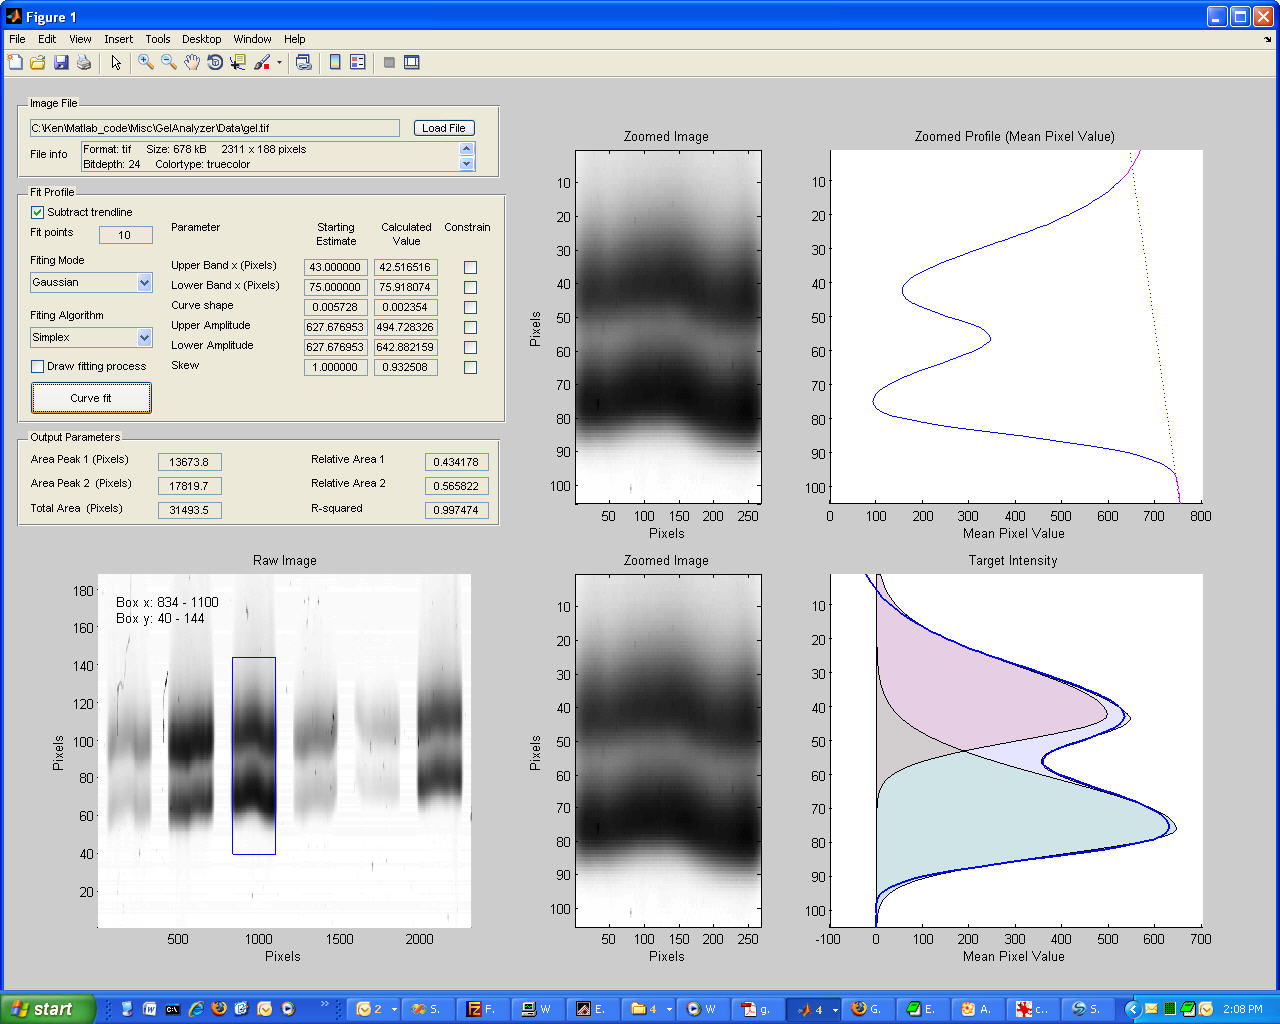Open the Brush tool dropdown arrow

coord(279,62)
